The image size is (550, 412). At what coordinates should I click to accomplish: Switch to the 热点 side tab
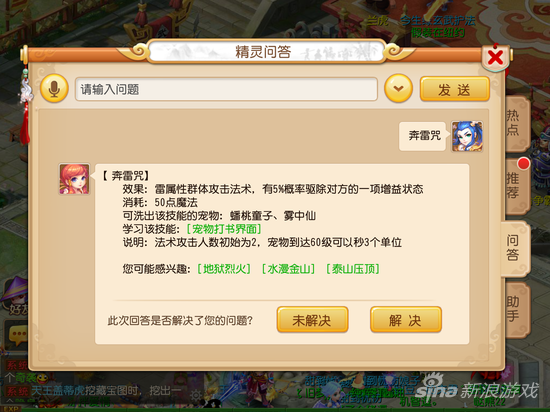click(514, 123)
